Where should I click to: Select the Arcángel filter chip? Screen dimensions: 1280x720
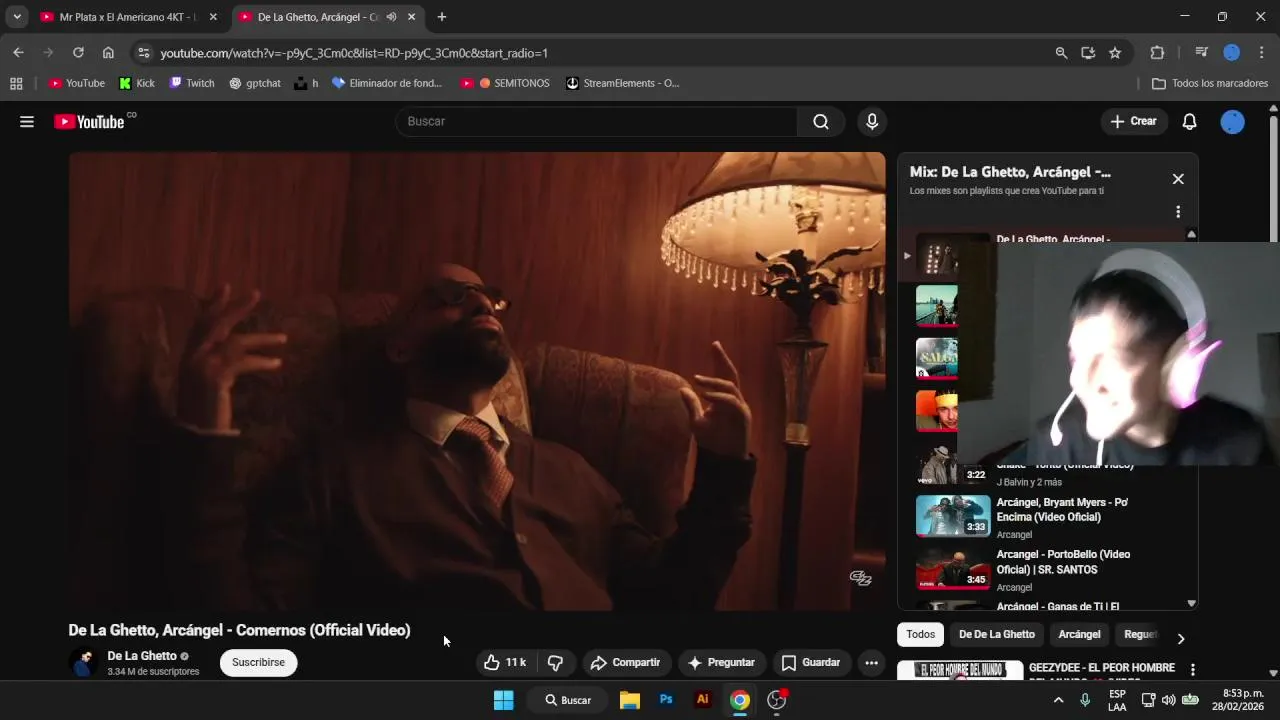[1079, 634]
